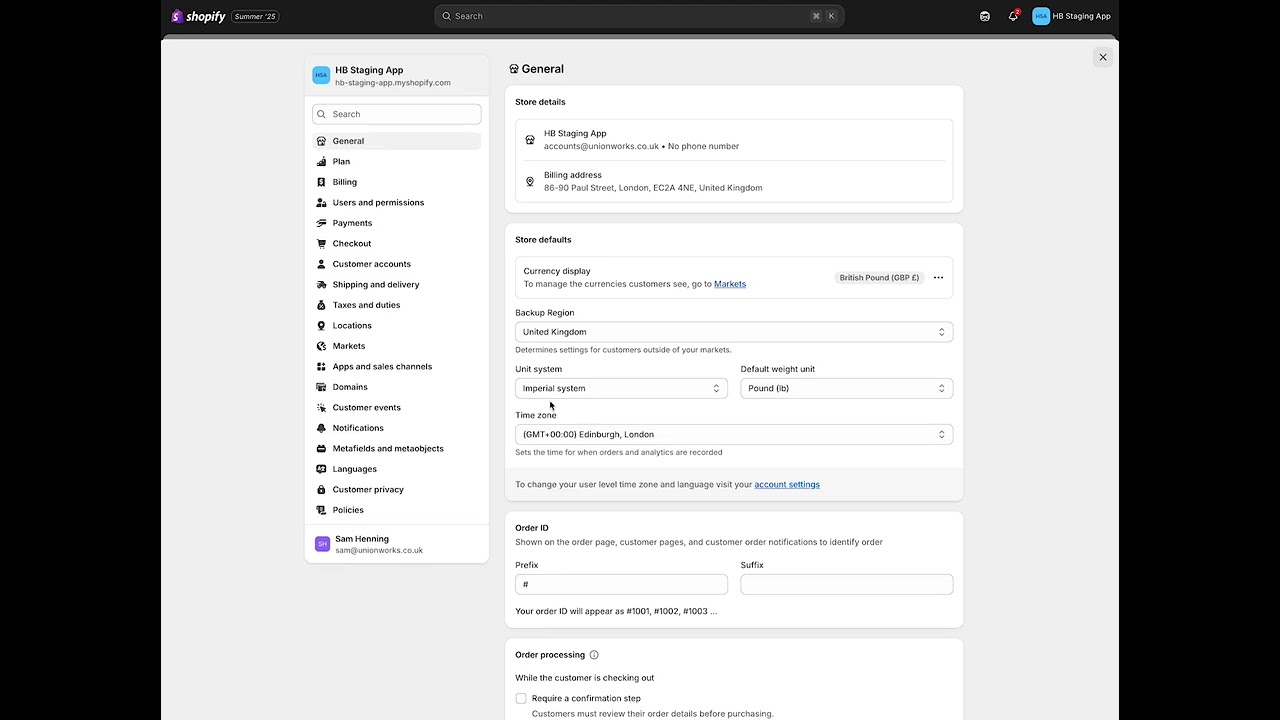The height and width of the screenshot is (720, 1280).
Task: Open the HB Staging App store details row
Action: click(x=734, y=140)
